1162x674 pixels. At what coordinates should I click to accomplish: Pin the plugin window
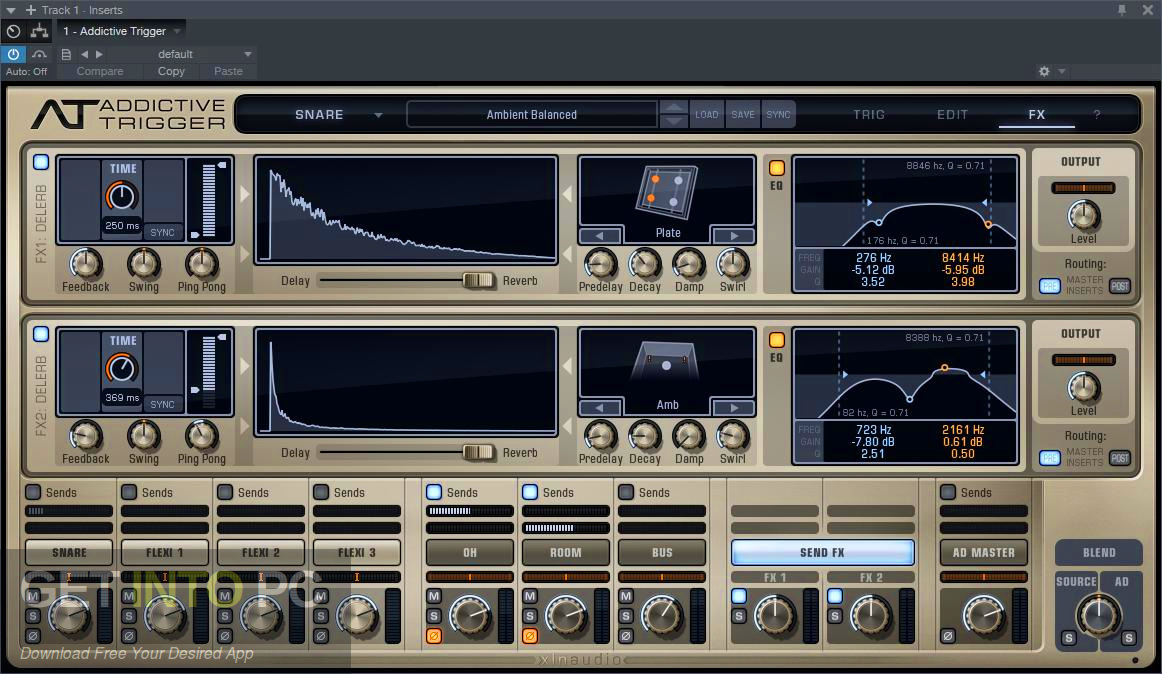[x=1122, y=10]
